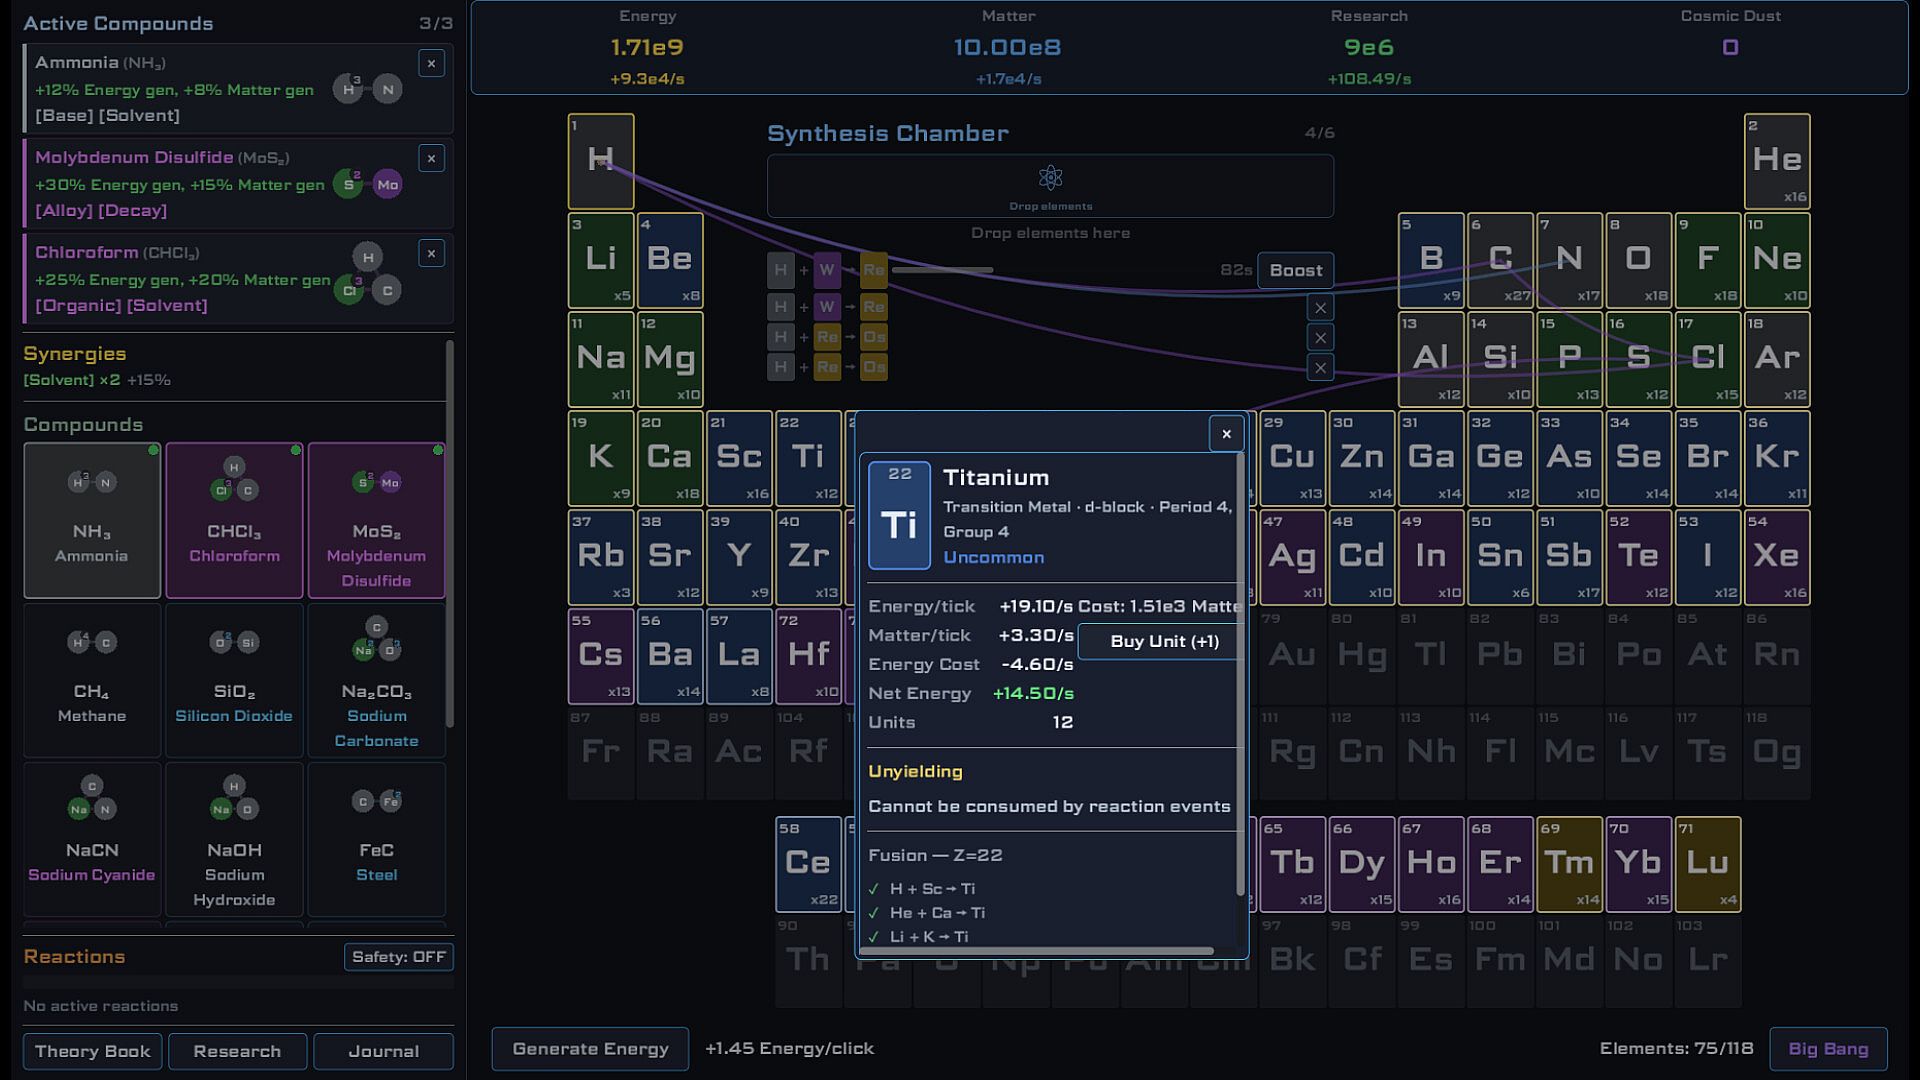The image size is (1920, 1080).
Task: Remove Molybdenum Disulfide from active compounds
Action: pos(431,159)
